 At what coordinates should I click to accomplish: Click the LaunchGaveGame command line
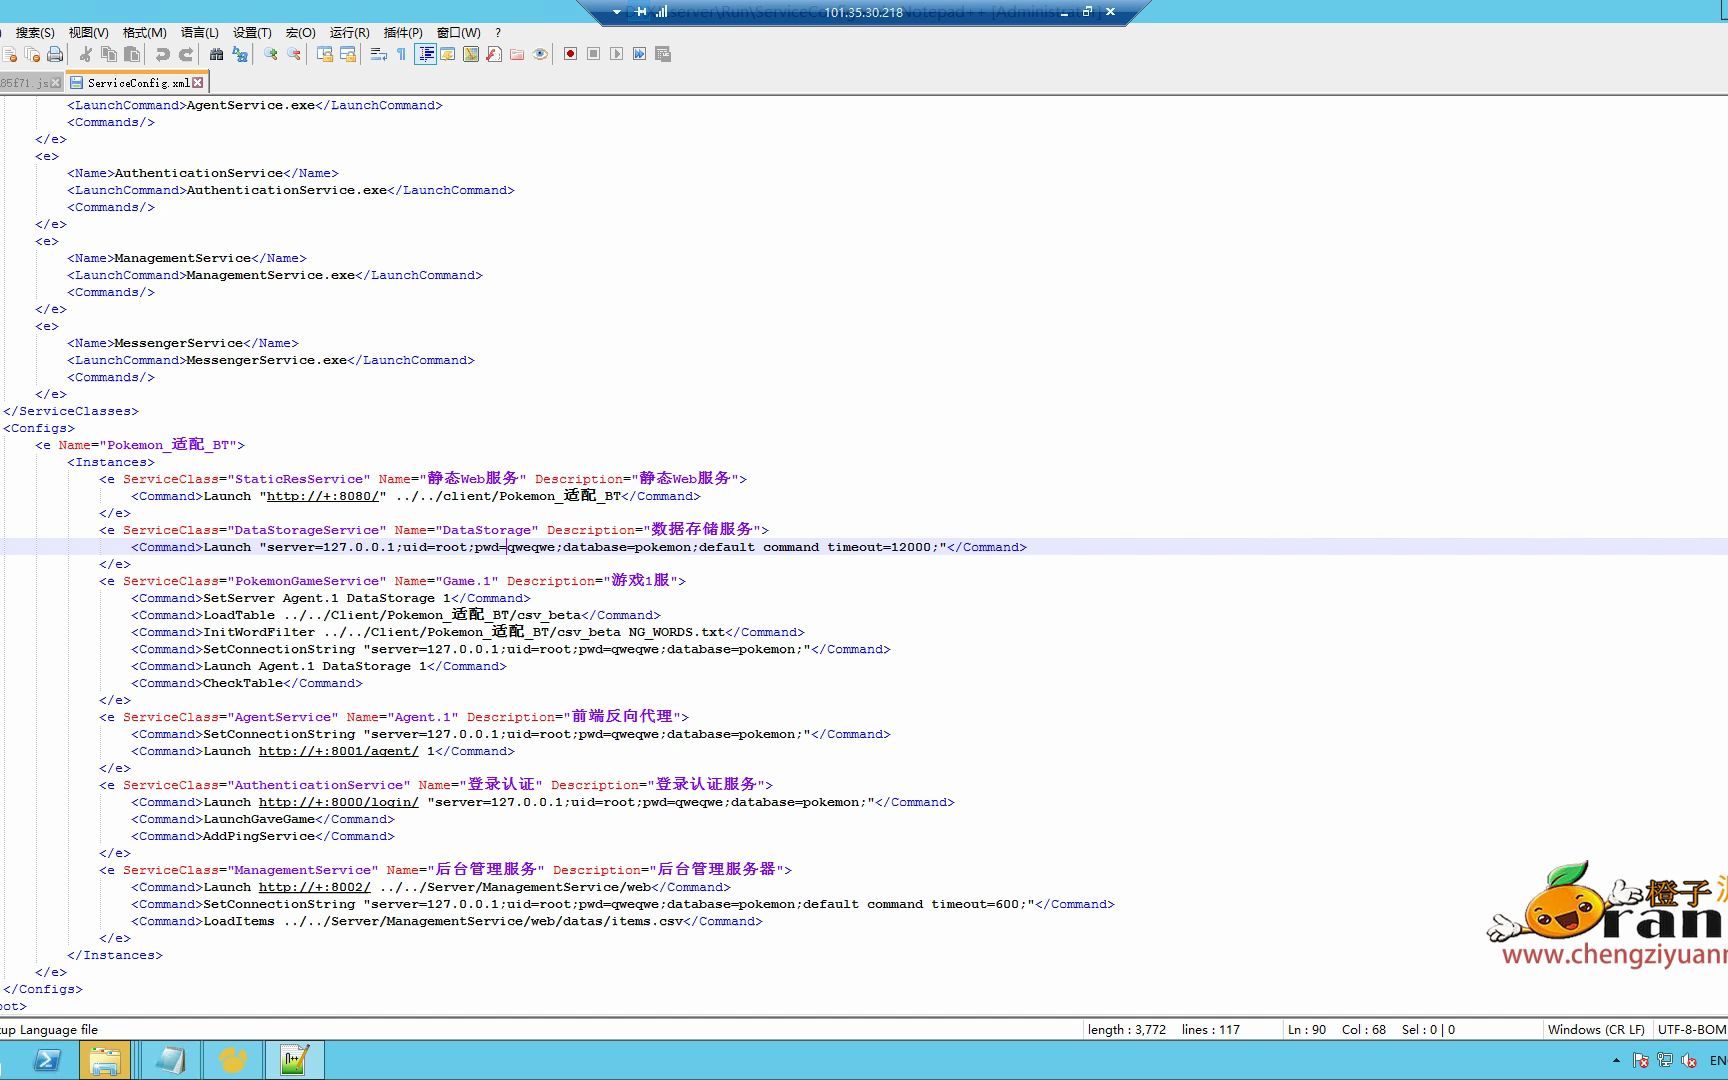pos(263,819)
